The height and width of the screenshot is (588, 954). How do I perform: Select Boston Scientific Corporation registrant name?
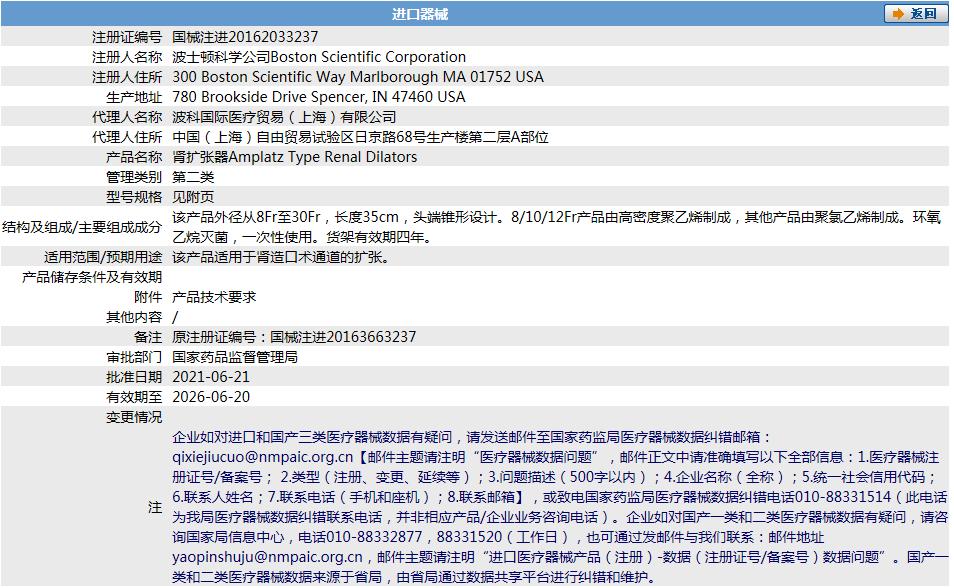tap(318, 56)
